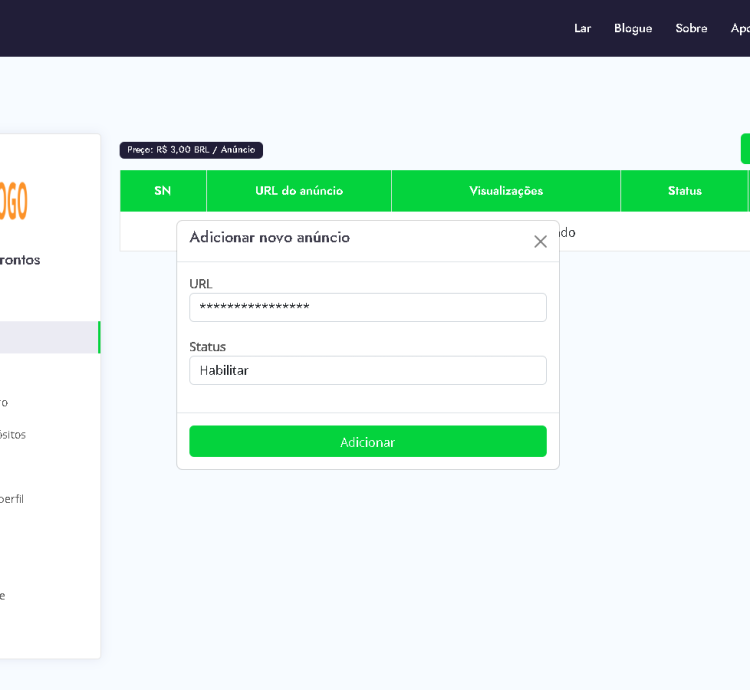Click the cut-off Apo menu item
This screenshot has width=750, height=690.
coord(740,28)
